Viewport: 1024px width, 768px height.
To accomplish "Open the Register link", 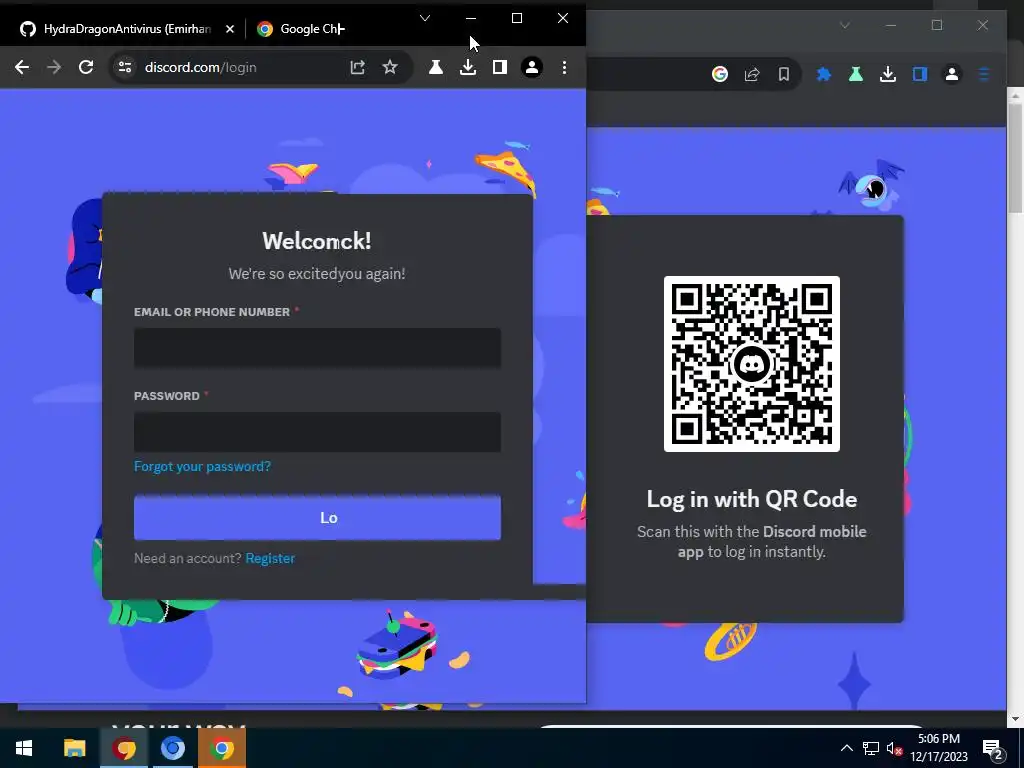I will pos(270,558).
